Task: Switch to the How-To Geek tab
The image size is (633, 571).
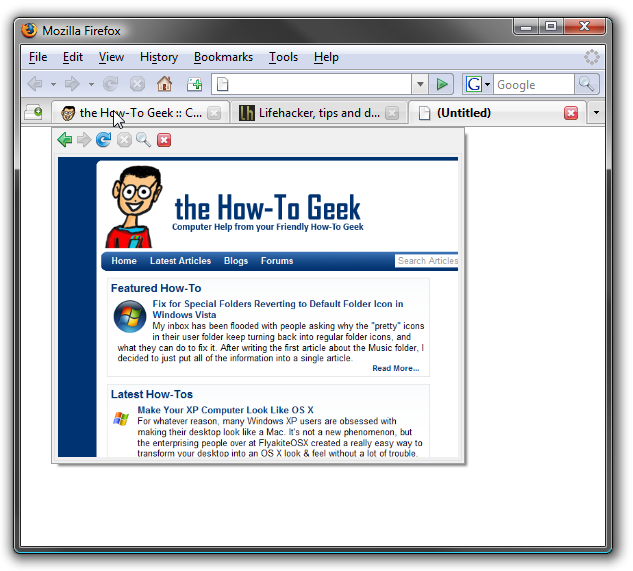Action: tap(140, 113)
